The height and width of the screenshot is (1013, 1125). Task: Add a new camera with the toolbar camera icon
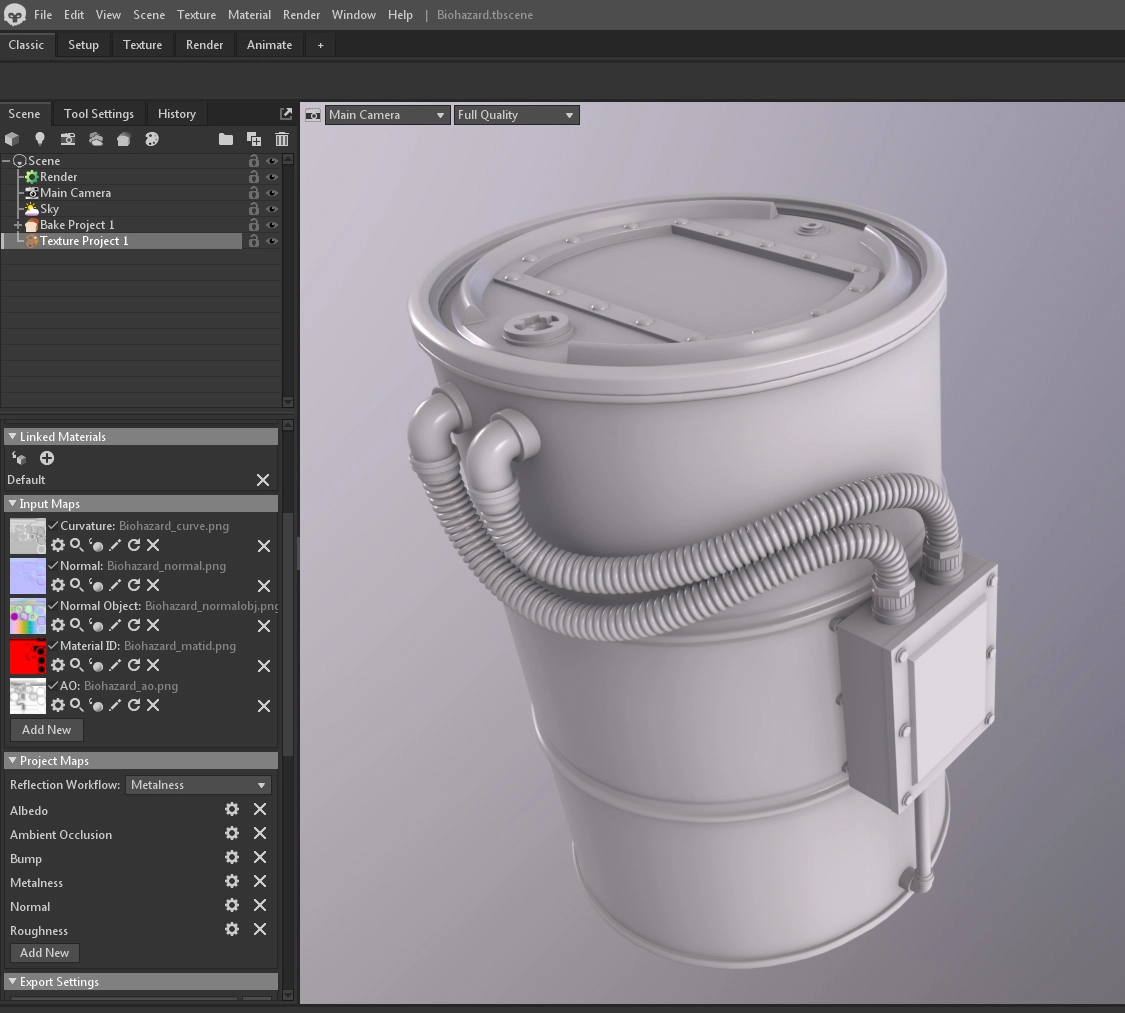pos(68,139)
